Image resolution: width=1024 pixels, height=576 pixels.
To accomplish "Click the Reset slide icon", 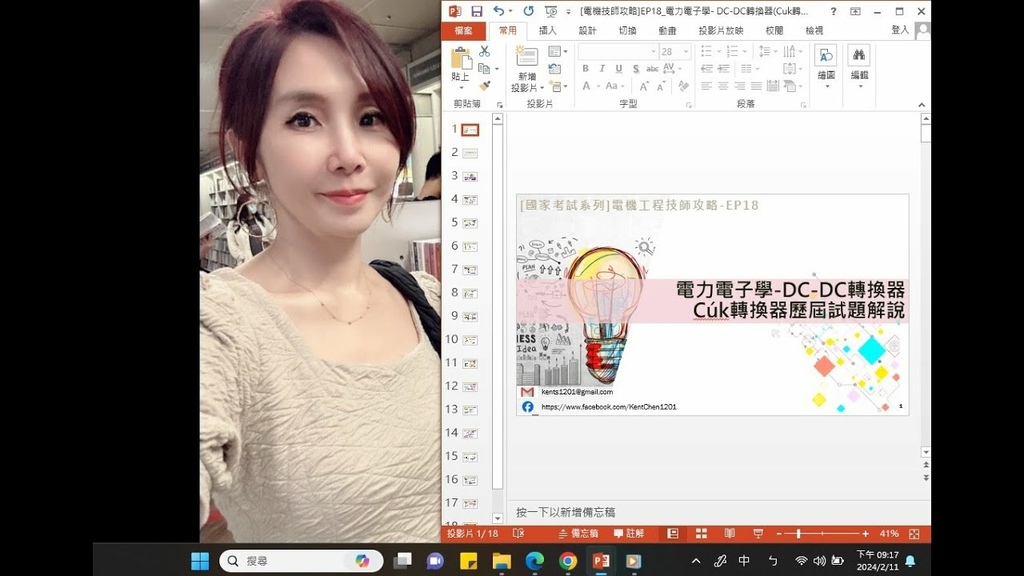I will tap(554, 69).
